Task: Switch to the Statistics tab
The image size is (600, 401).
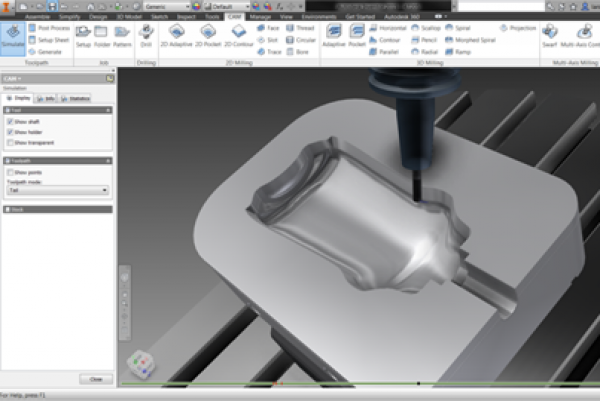Action: coord(74,99)
